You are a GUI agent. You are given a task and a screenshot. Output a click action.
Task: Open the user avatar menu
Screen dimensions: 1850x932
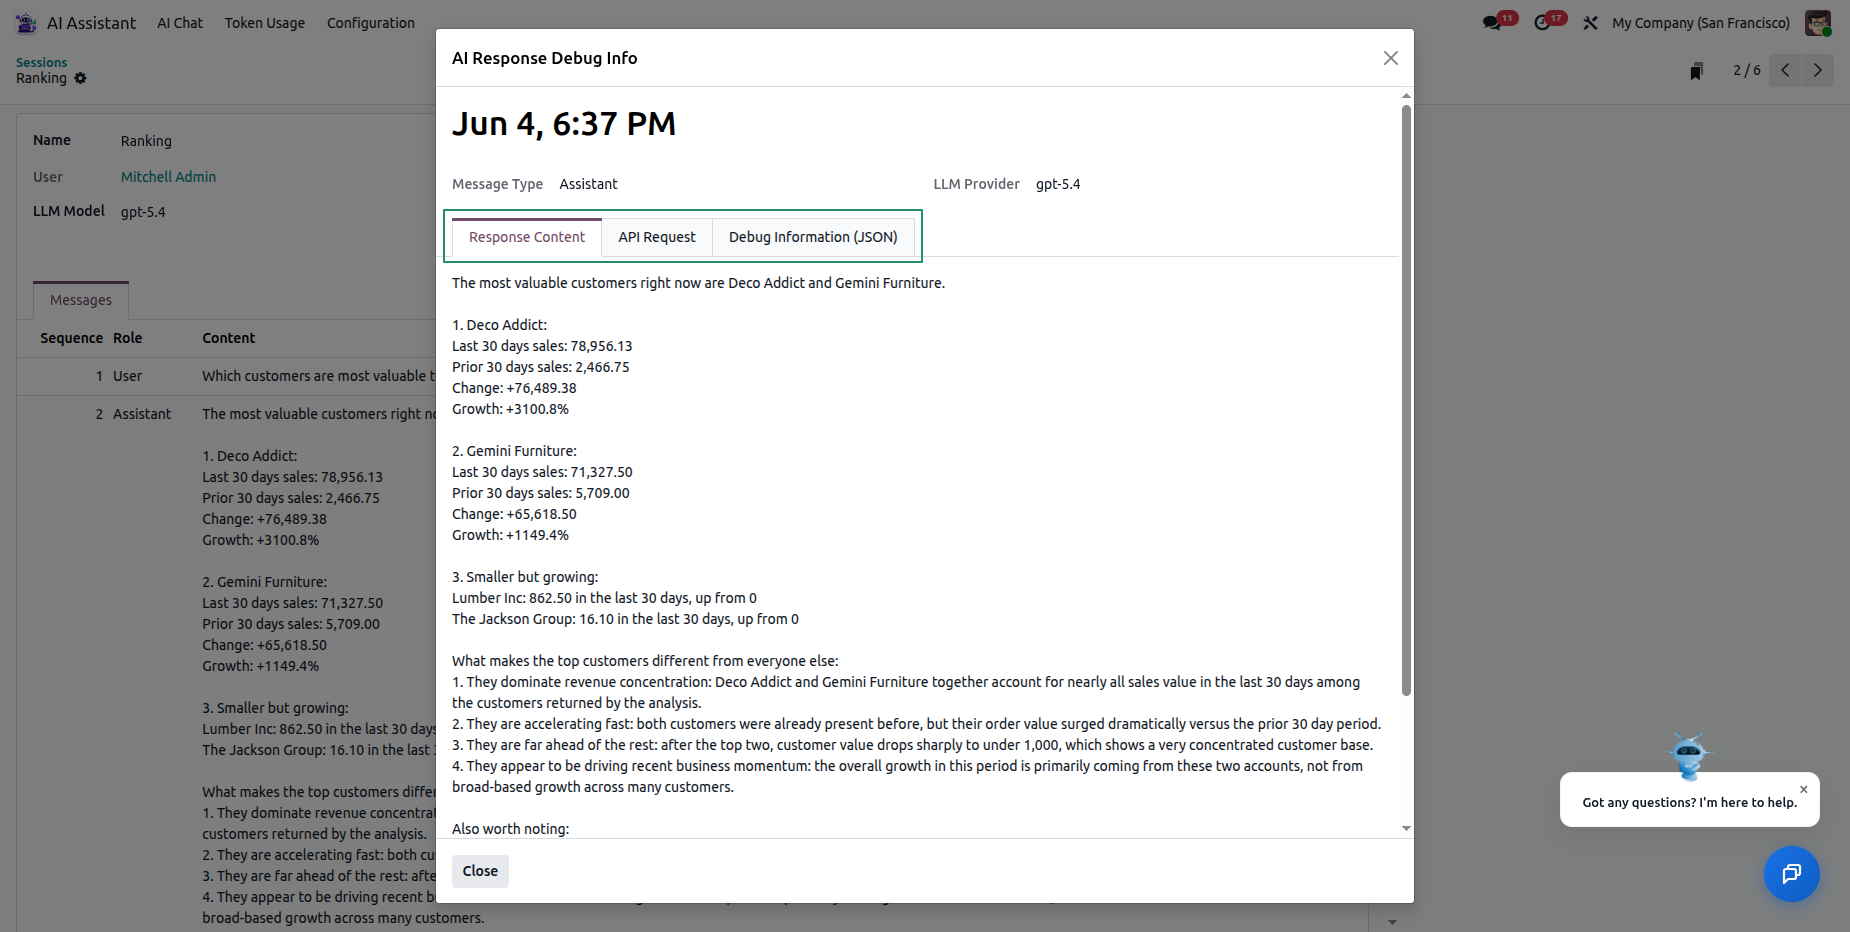1818,22
